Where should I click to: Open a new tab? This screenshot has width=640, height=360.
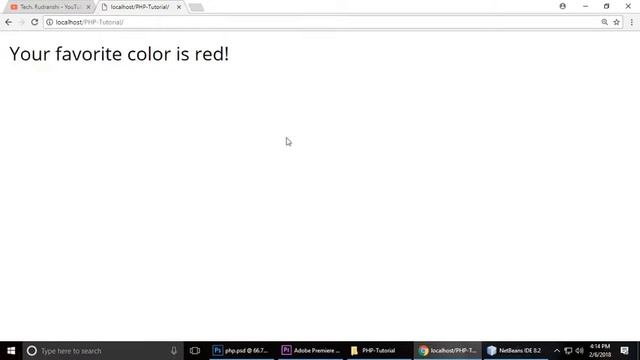click(x=196, y=7)
